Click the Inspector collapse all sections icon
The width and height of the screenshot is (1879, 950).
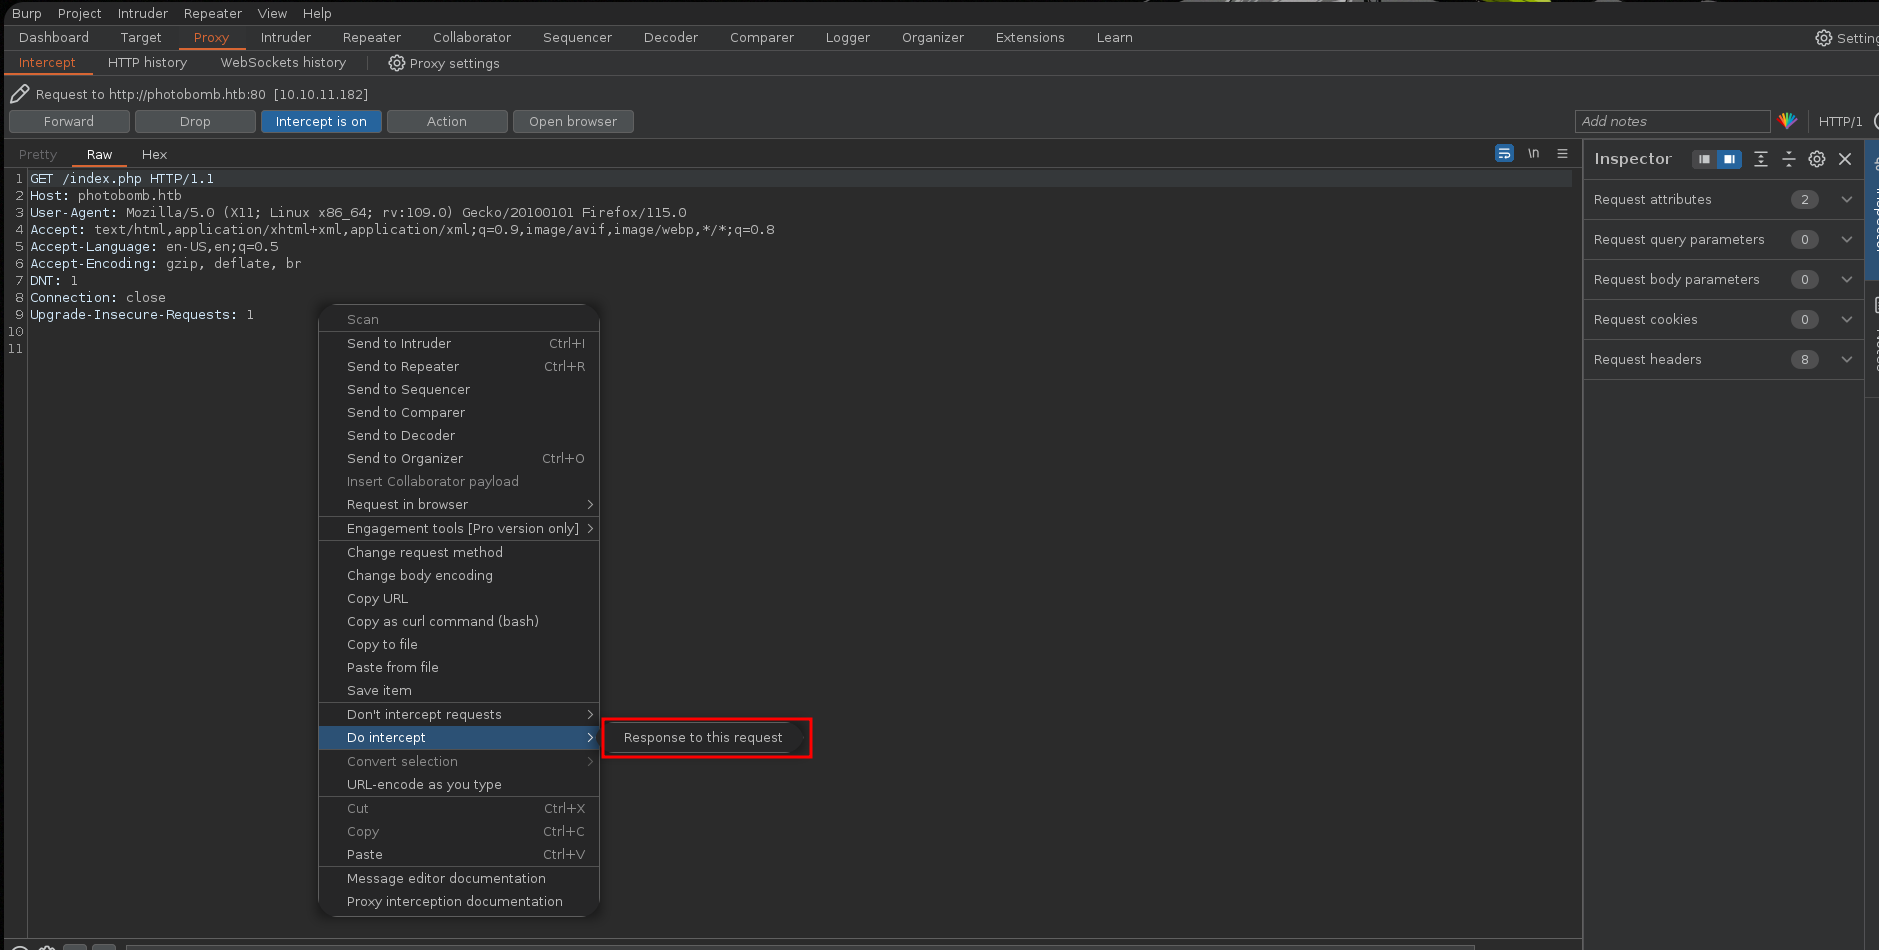tap(1789, 159)
